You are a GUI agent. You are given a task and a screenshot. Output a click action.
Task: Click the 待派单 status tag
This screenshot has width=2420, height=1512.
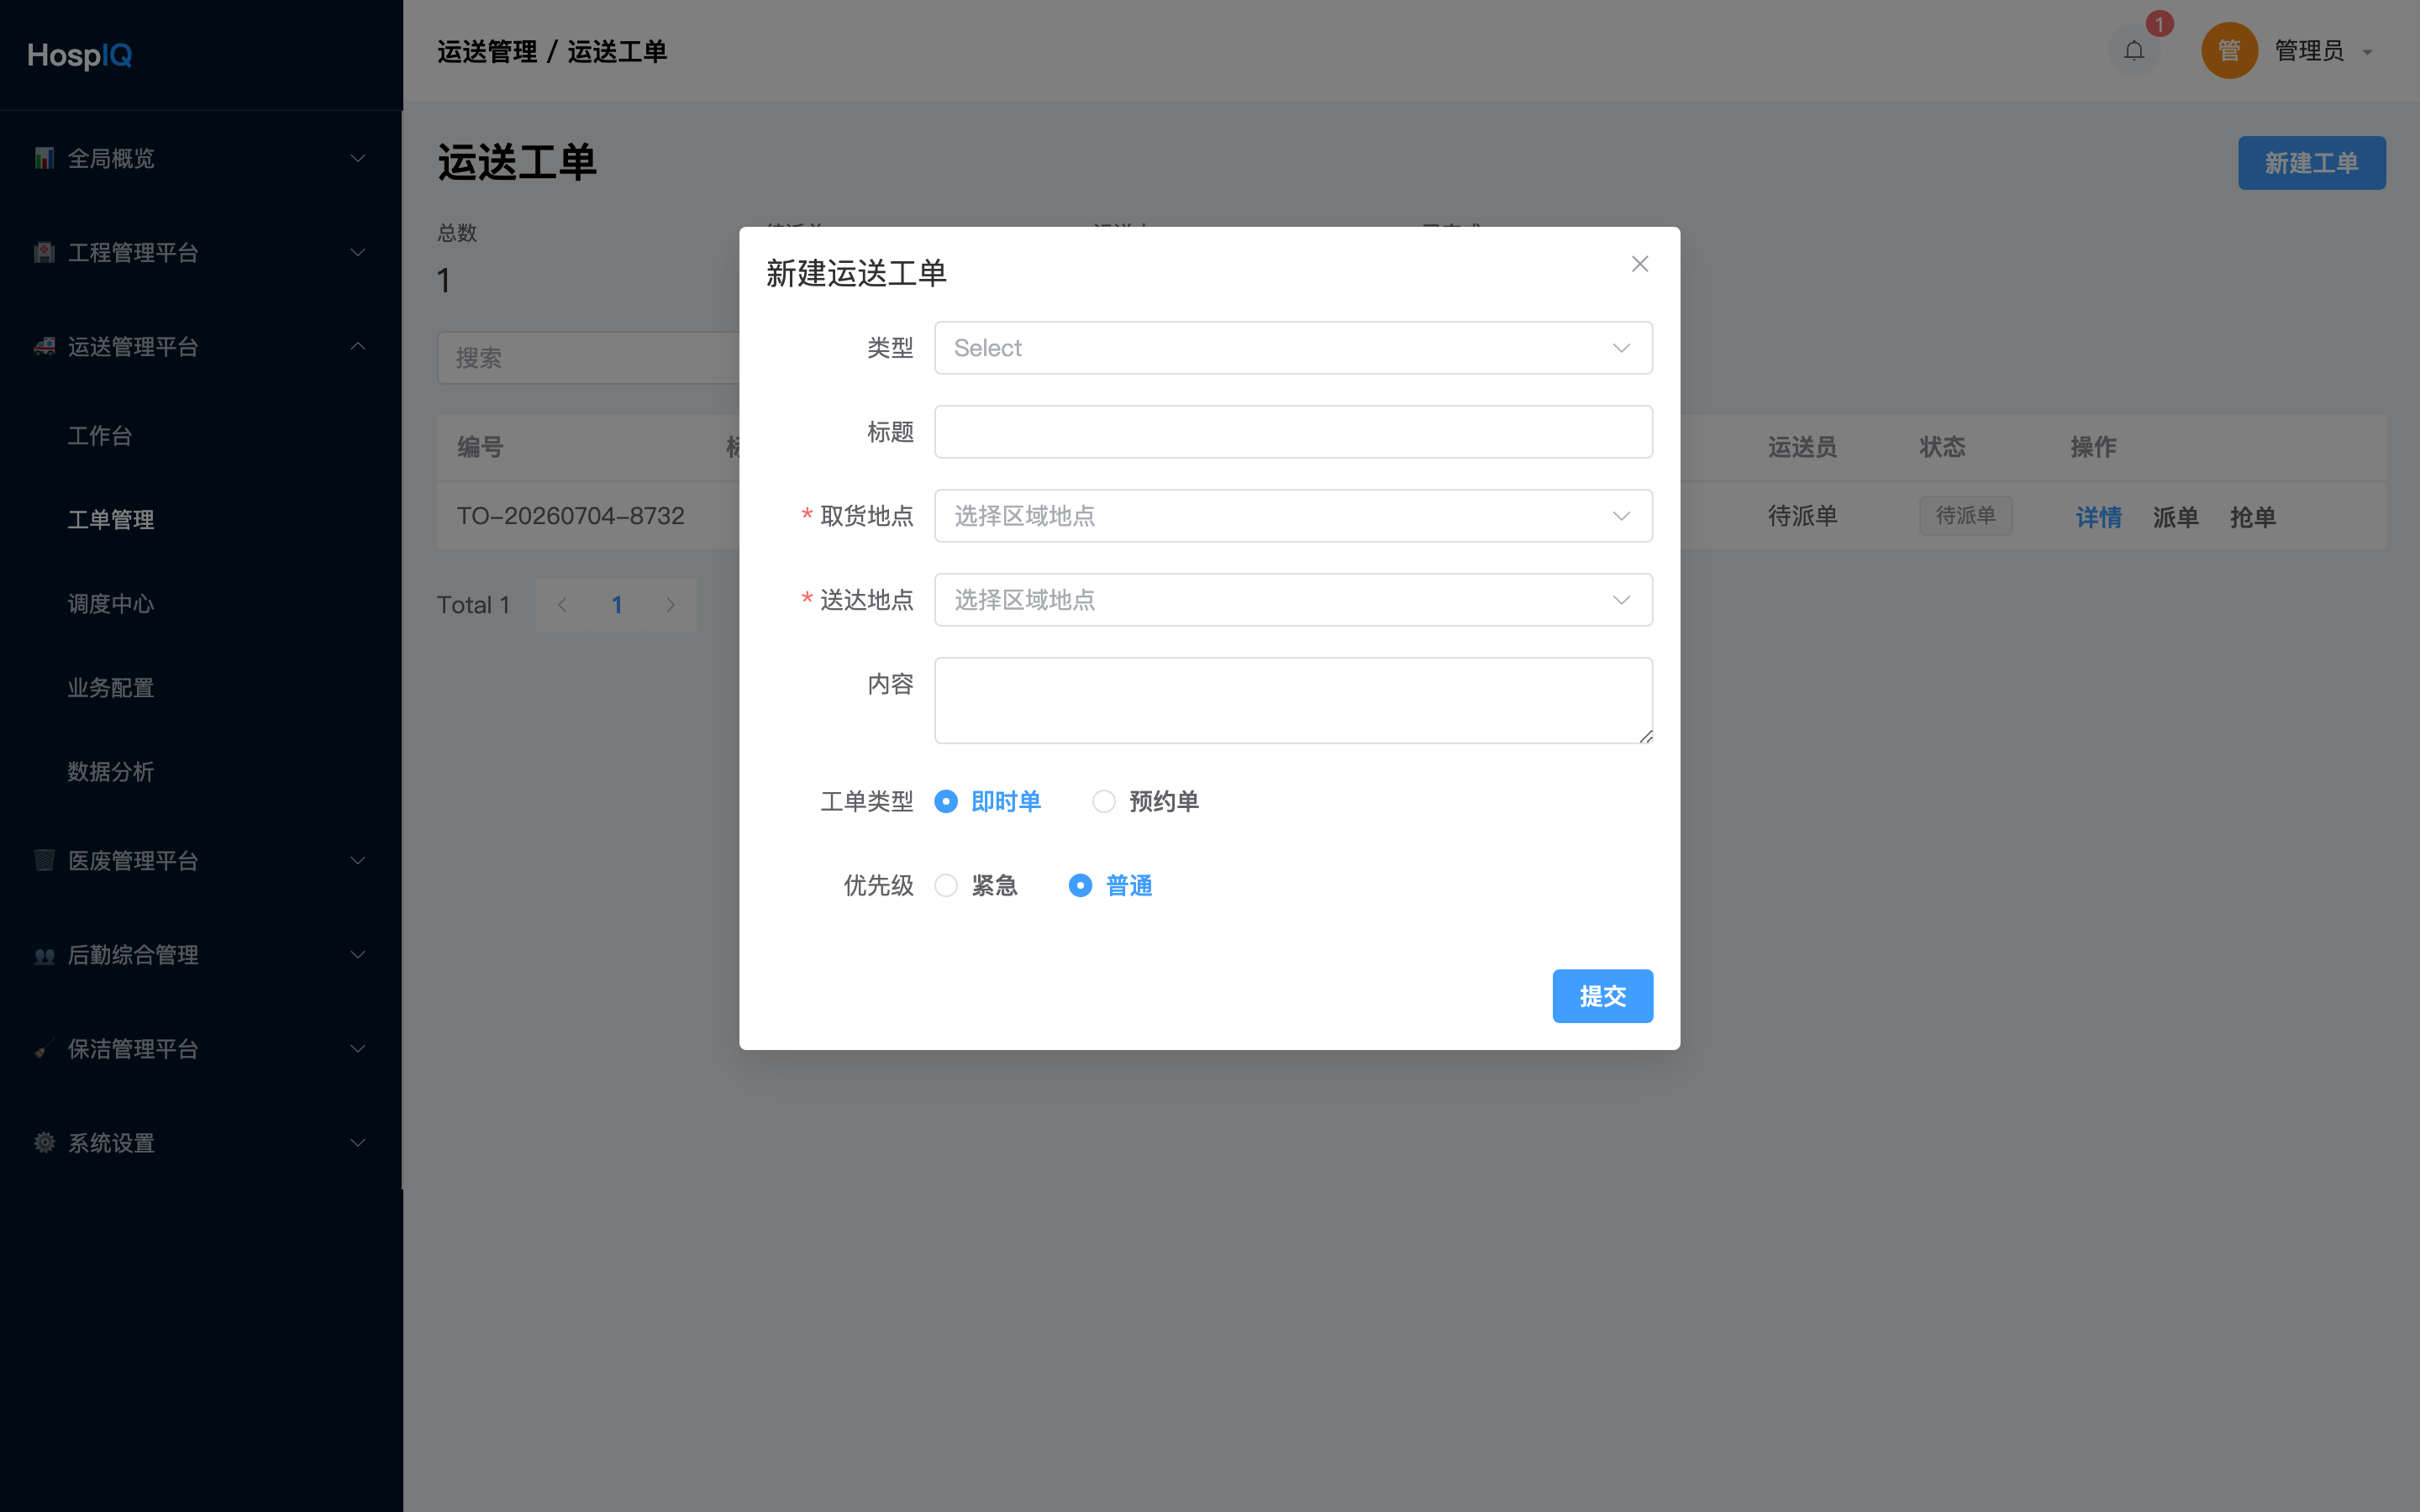click(x=1965, y=516)
